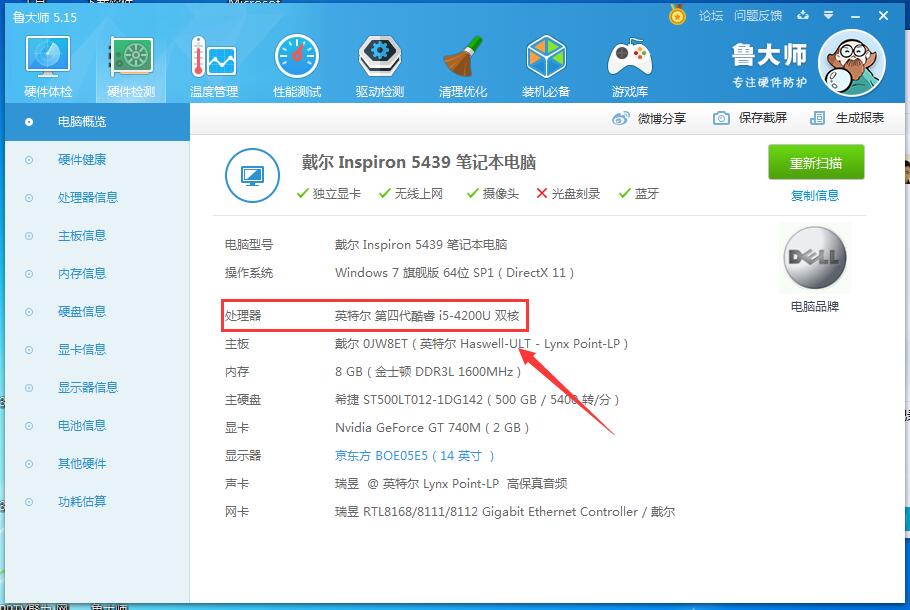Select the 硬件检测 hardware detection icon
The height and width of the screenshot is (610, 910).
tap(131, 66)
